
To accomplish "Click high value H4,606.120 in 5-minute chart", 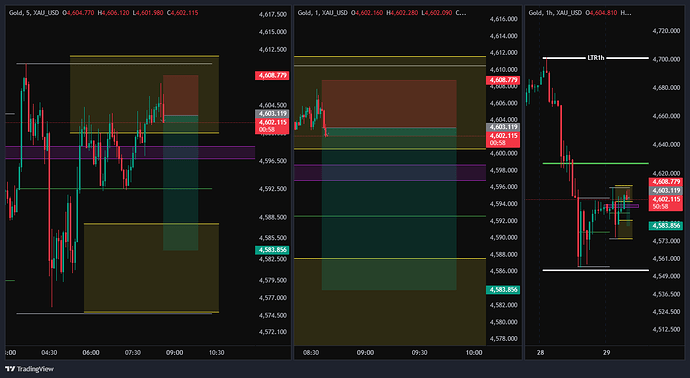I will coord(115,13).
